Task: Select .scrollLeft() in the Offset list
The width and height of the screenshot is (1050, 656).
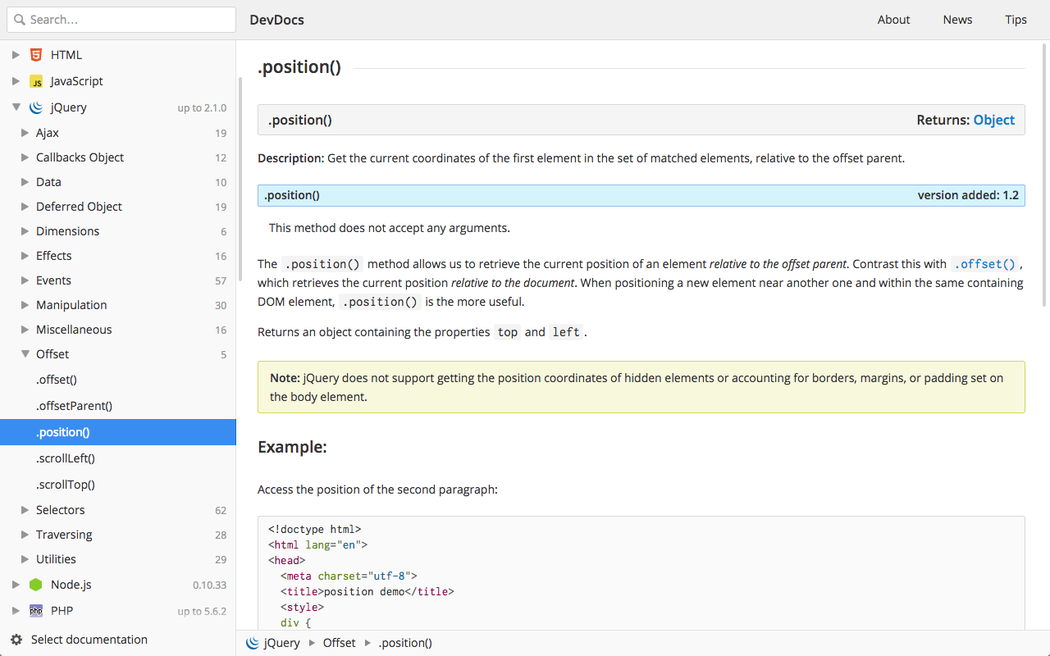Action: pyautogui.click(x=65, y=458)
